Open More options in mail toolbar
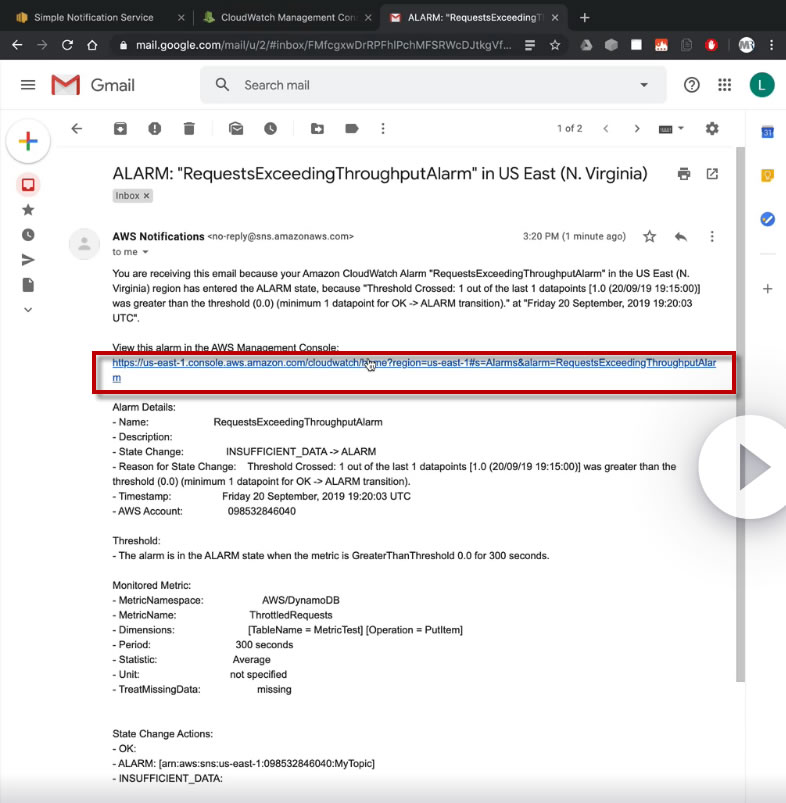The width and height of the screenshot is (786, 803). coord(383,129)
